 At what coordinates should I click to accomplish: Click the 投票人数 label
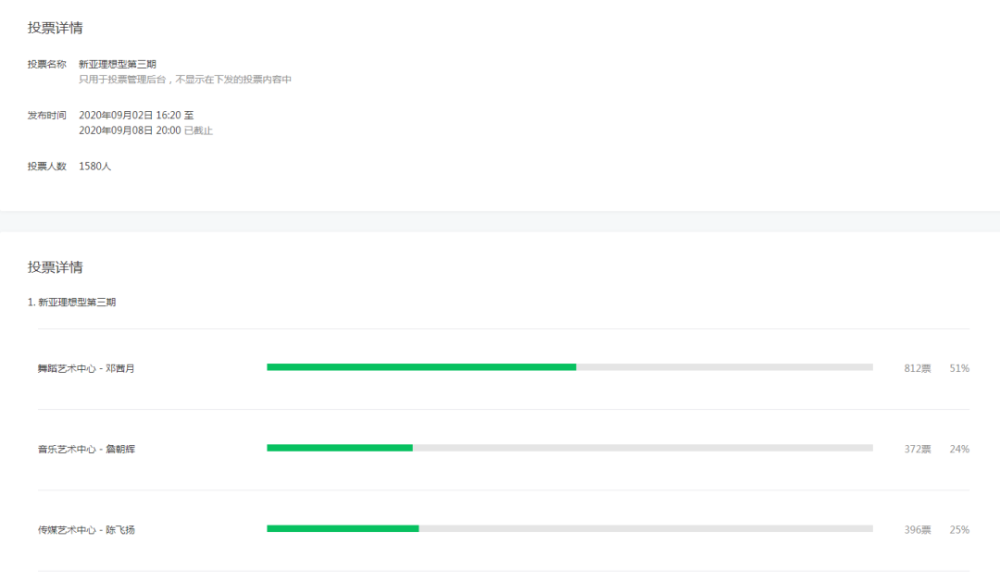(47, 166)
